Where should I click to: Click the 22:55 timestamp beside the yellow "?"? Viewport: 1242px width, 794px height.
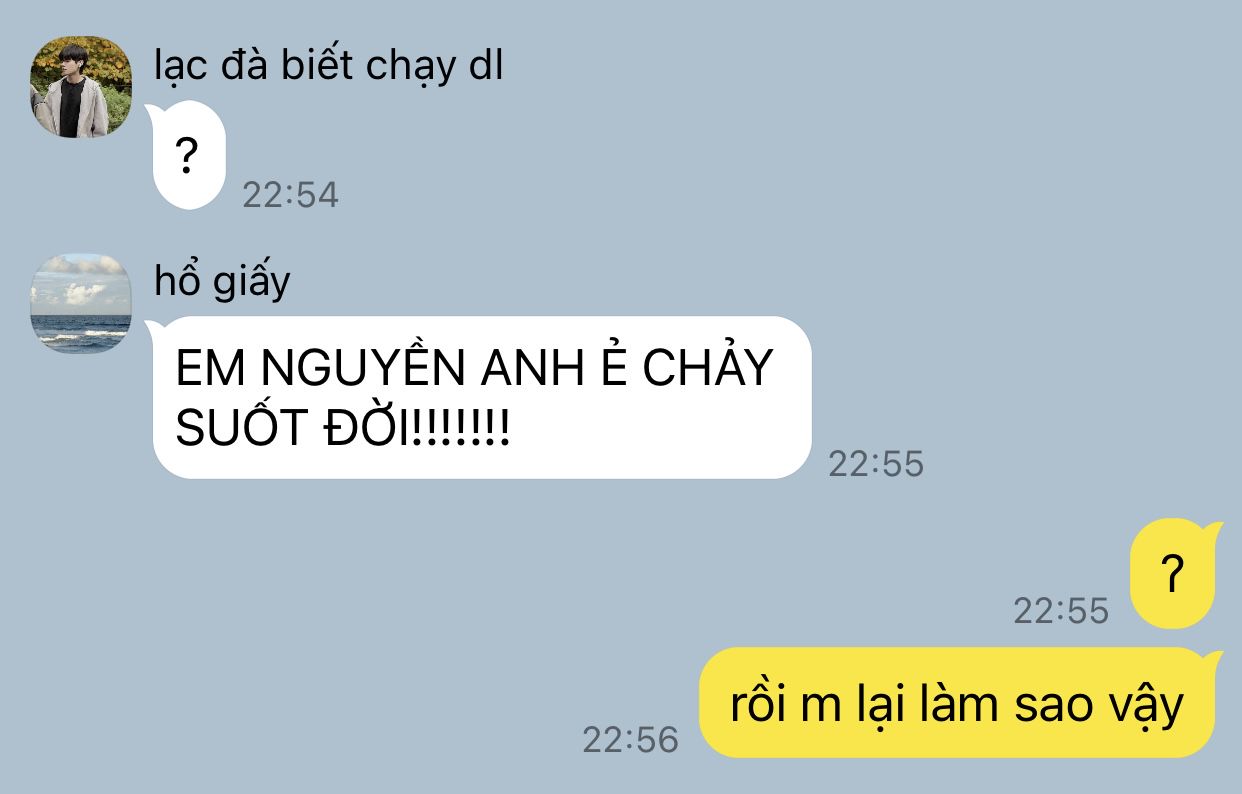[1062, 611]
